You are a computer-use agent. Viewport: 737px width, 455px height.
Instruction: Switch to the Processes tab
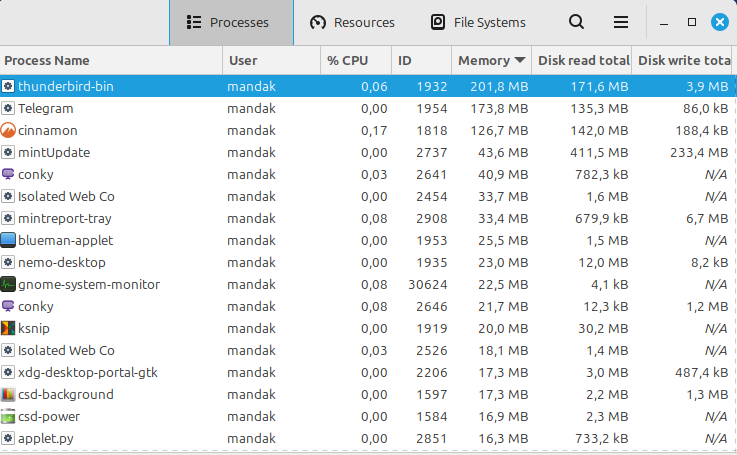pyautogui.click(x=231, y=23)
